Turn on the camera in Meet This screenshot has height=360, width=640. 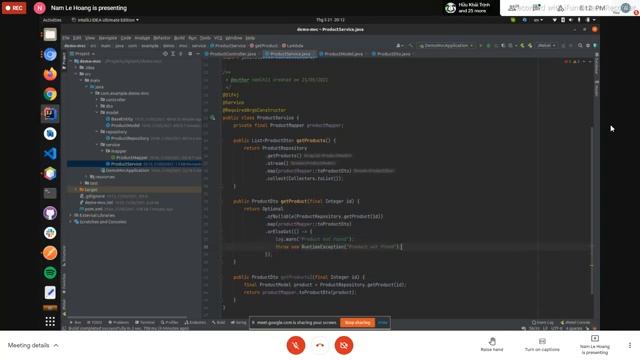tap(344, 345)
